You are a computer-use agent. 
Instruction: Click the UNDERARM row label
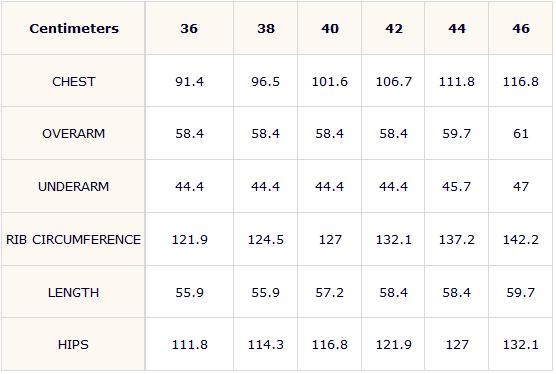click(74, 186)
